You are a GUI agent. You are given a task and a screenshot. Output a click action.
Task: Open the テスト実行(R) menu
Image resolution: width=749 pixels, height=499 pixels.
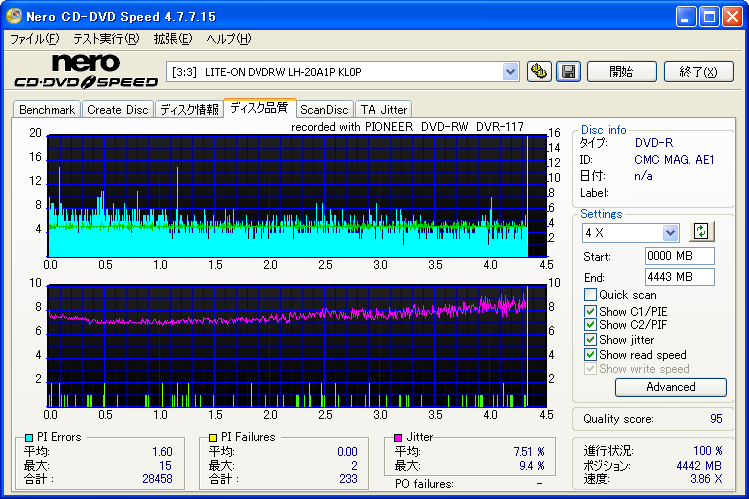click(x=105, y=39)
